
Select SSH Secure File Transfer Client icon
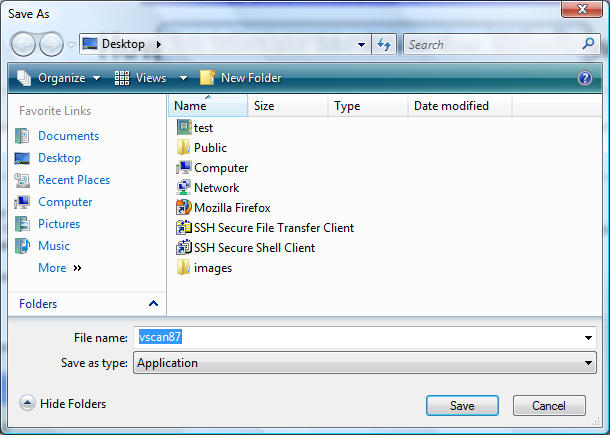click(x=184, y=228)
